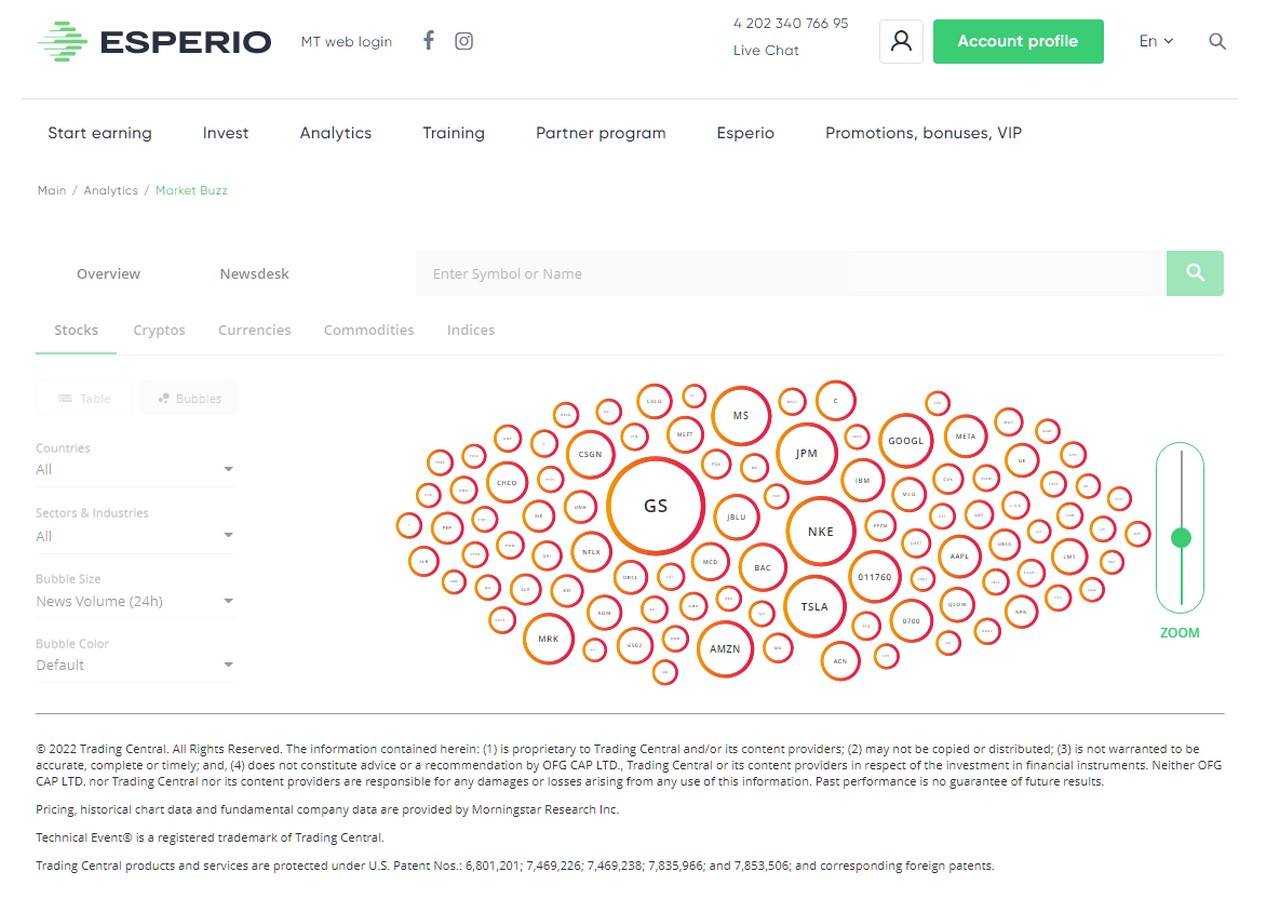The image size is (1280, 899).
Task: Switch to the Cryptos tab
Action: [x=159, y=330]
